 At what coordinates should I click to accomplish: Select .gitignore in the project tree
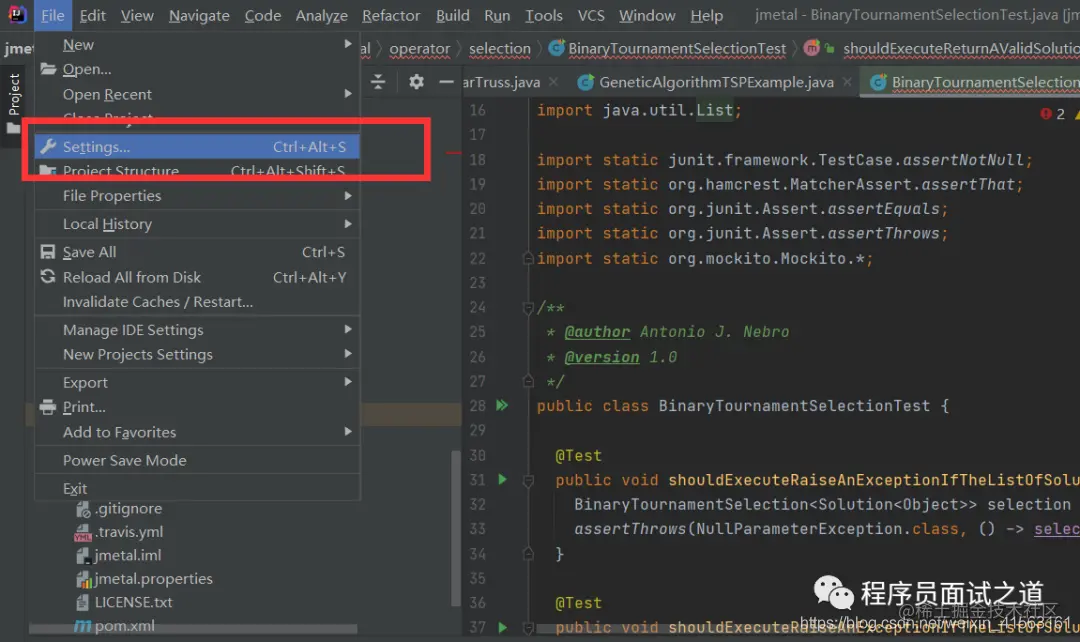[x=119, y=509]
